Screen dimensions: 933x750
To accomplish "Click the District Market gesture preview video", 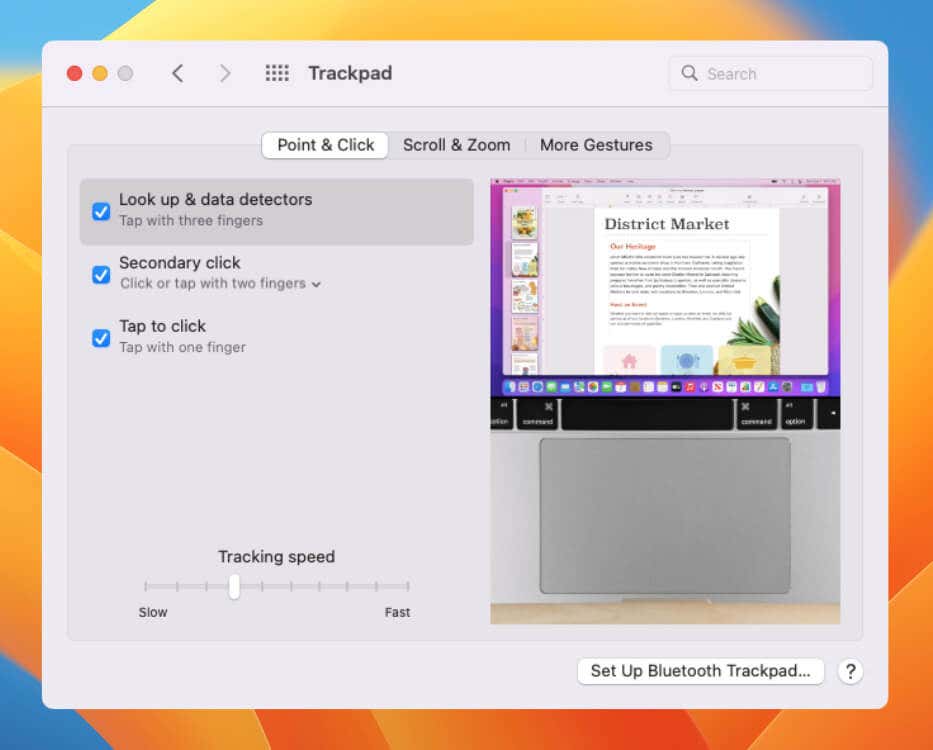I will pos(665,400).
